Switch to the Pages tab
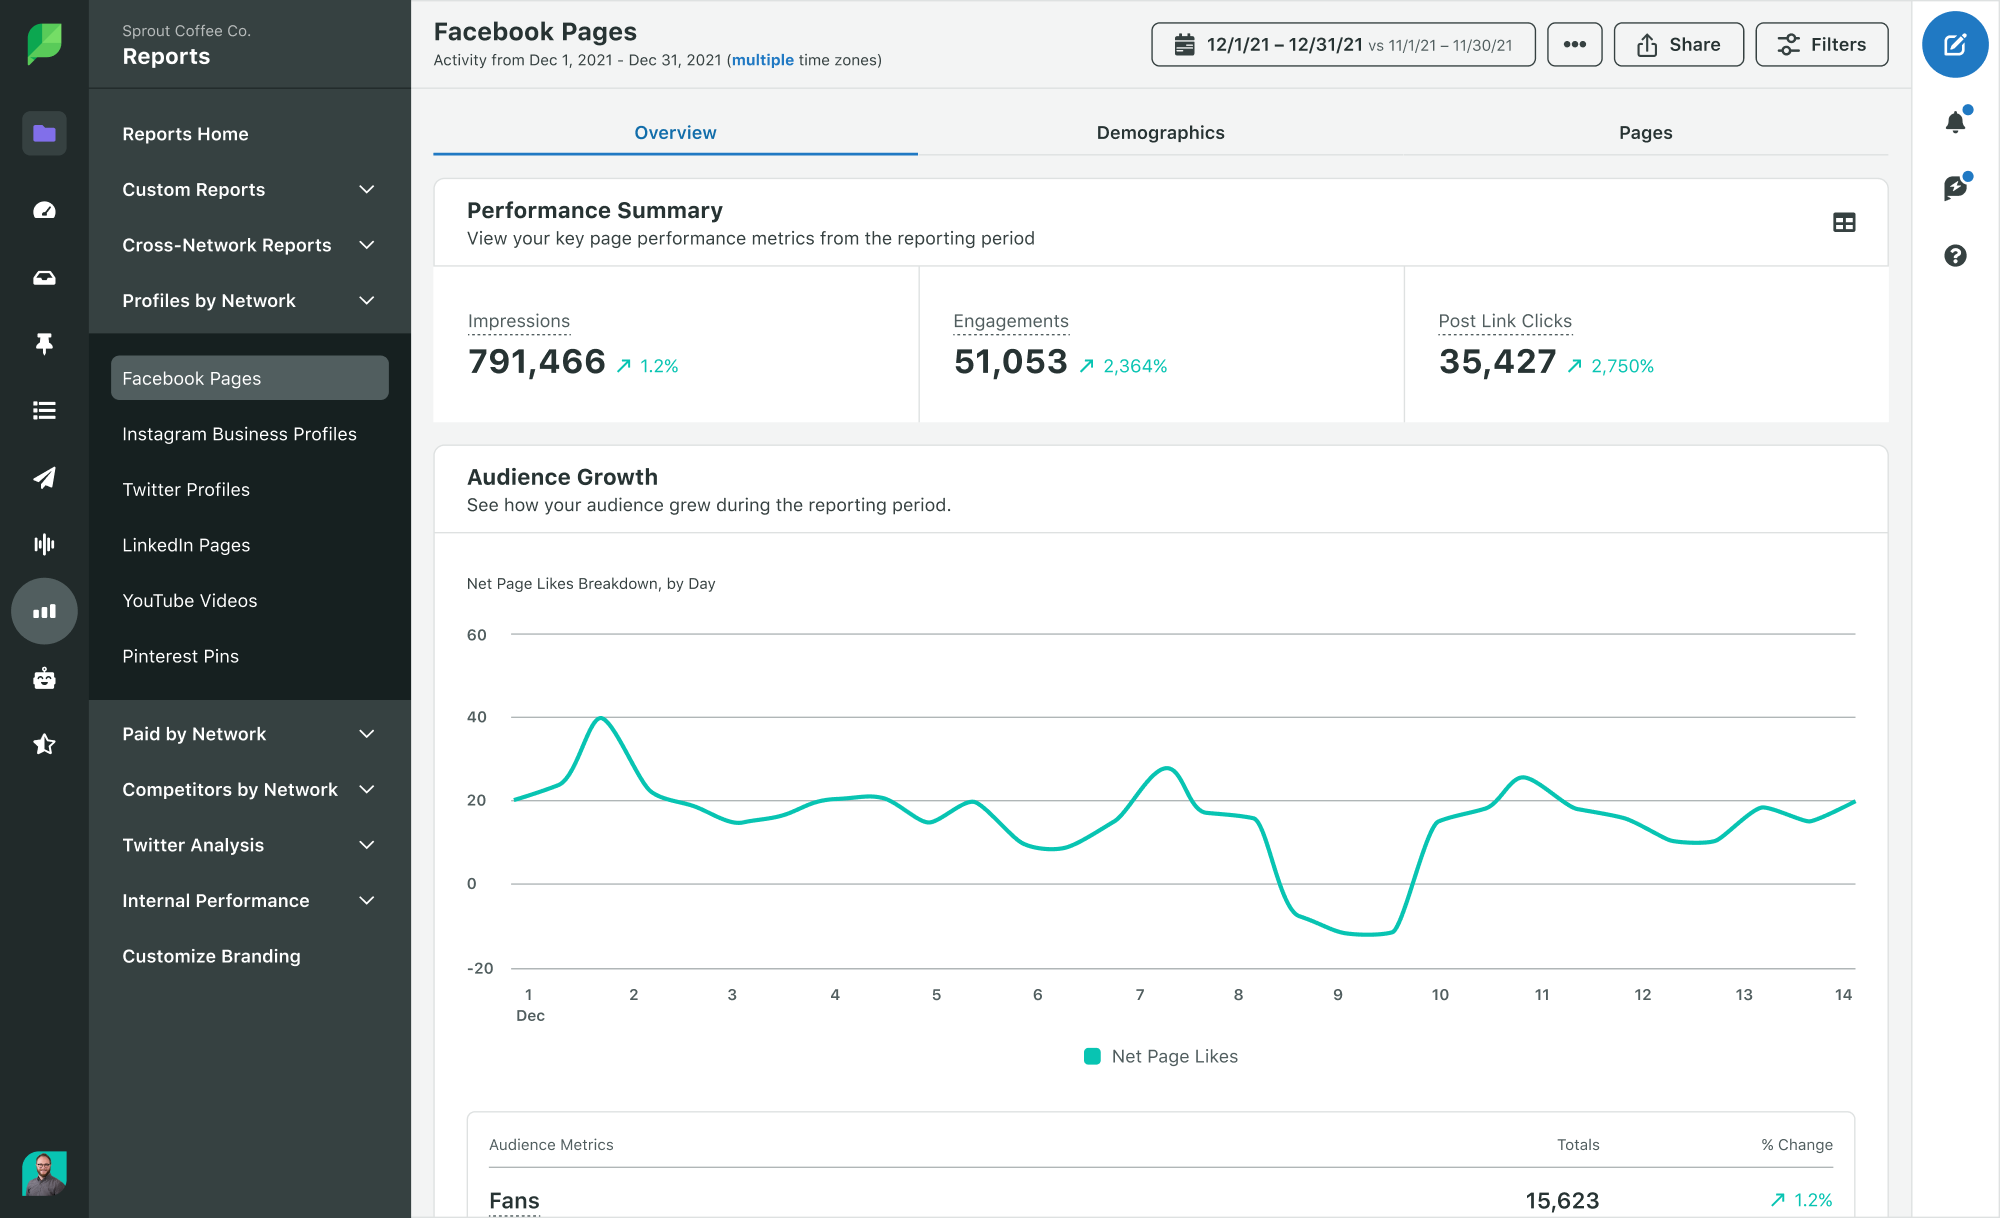This screenshot has width=2000, height=1218. point(1644,133)
